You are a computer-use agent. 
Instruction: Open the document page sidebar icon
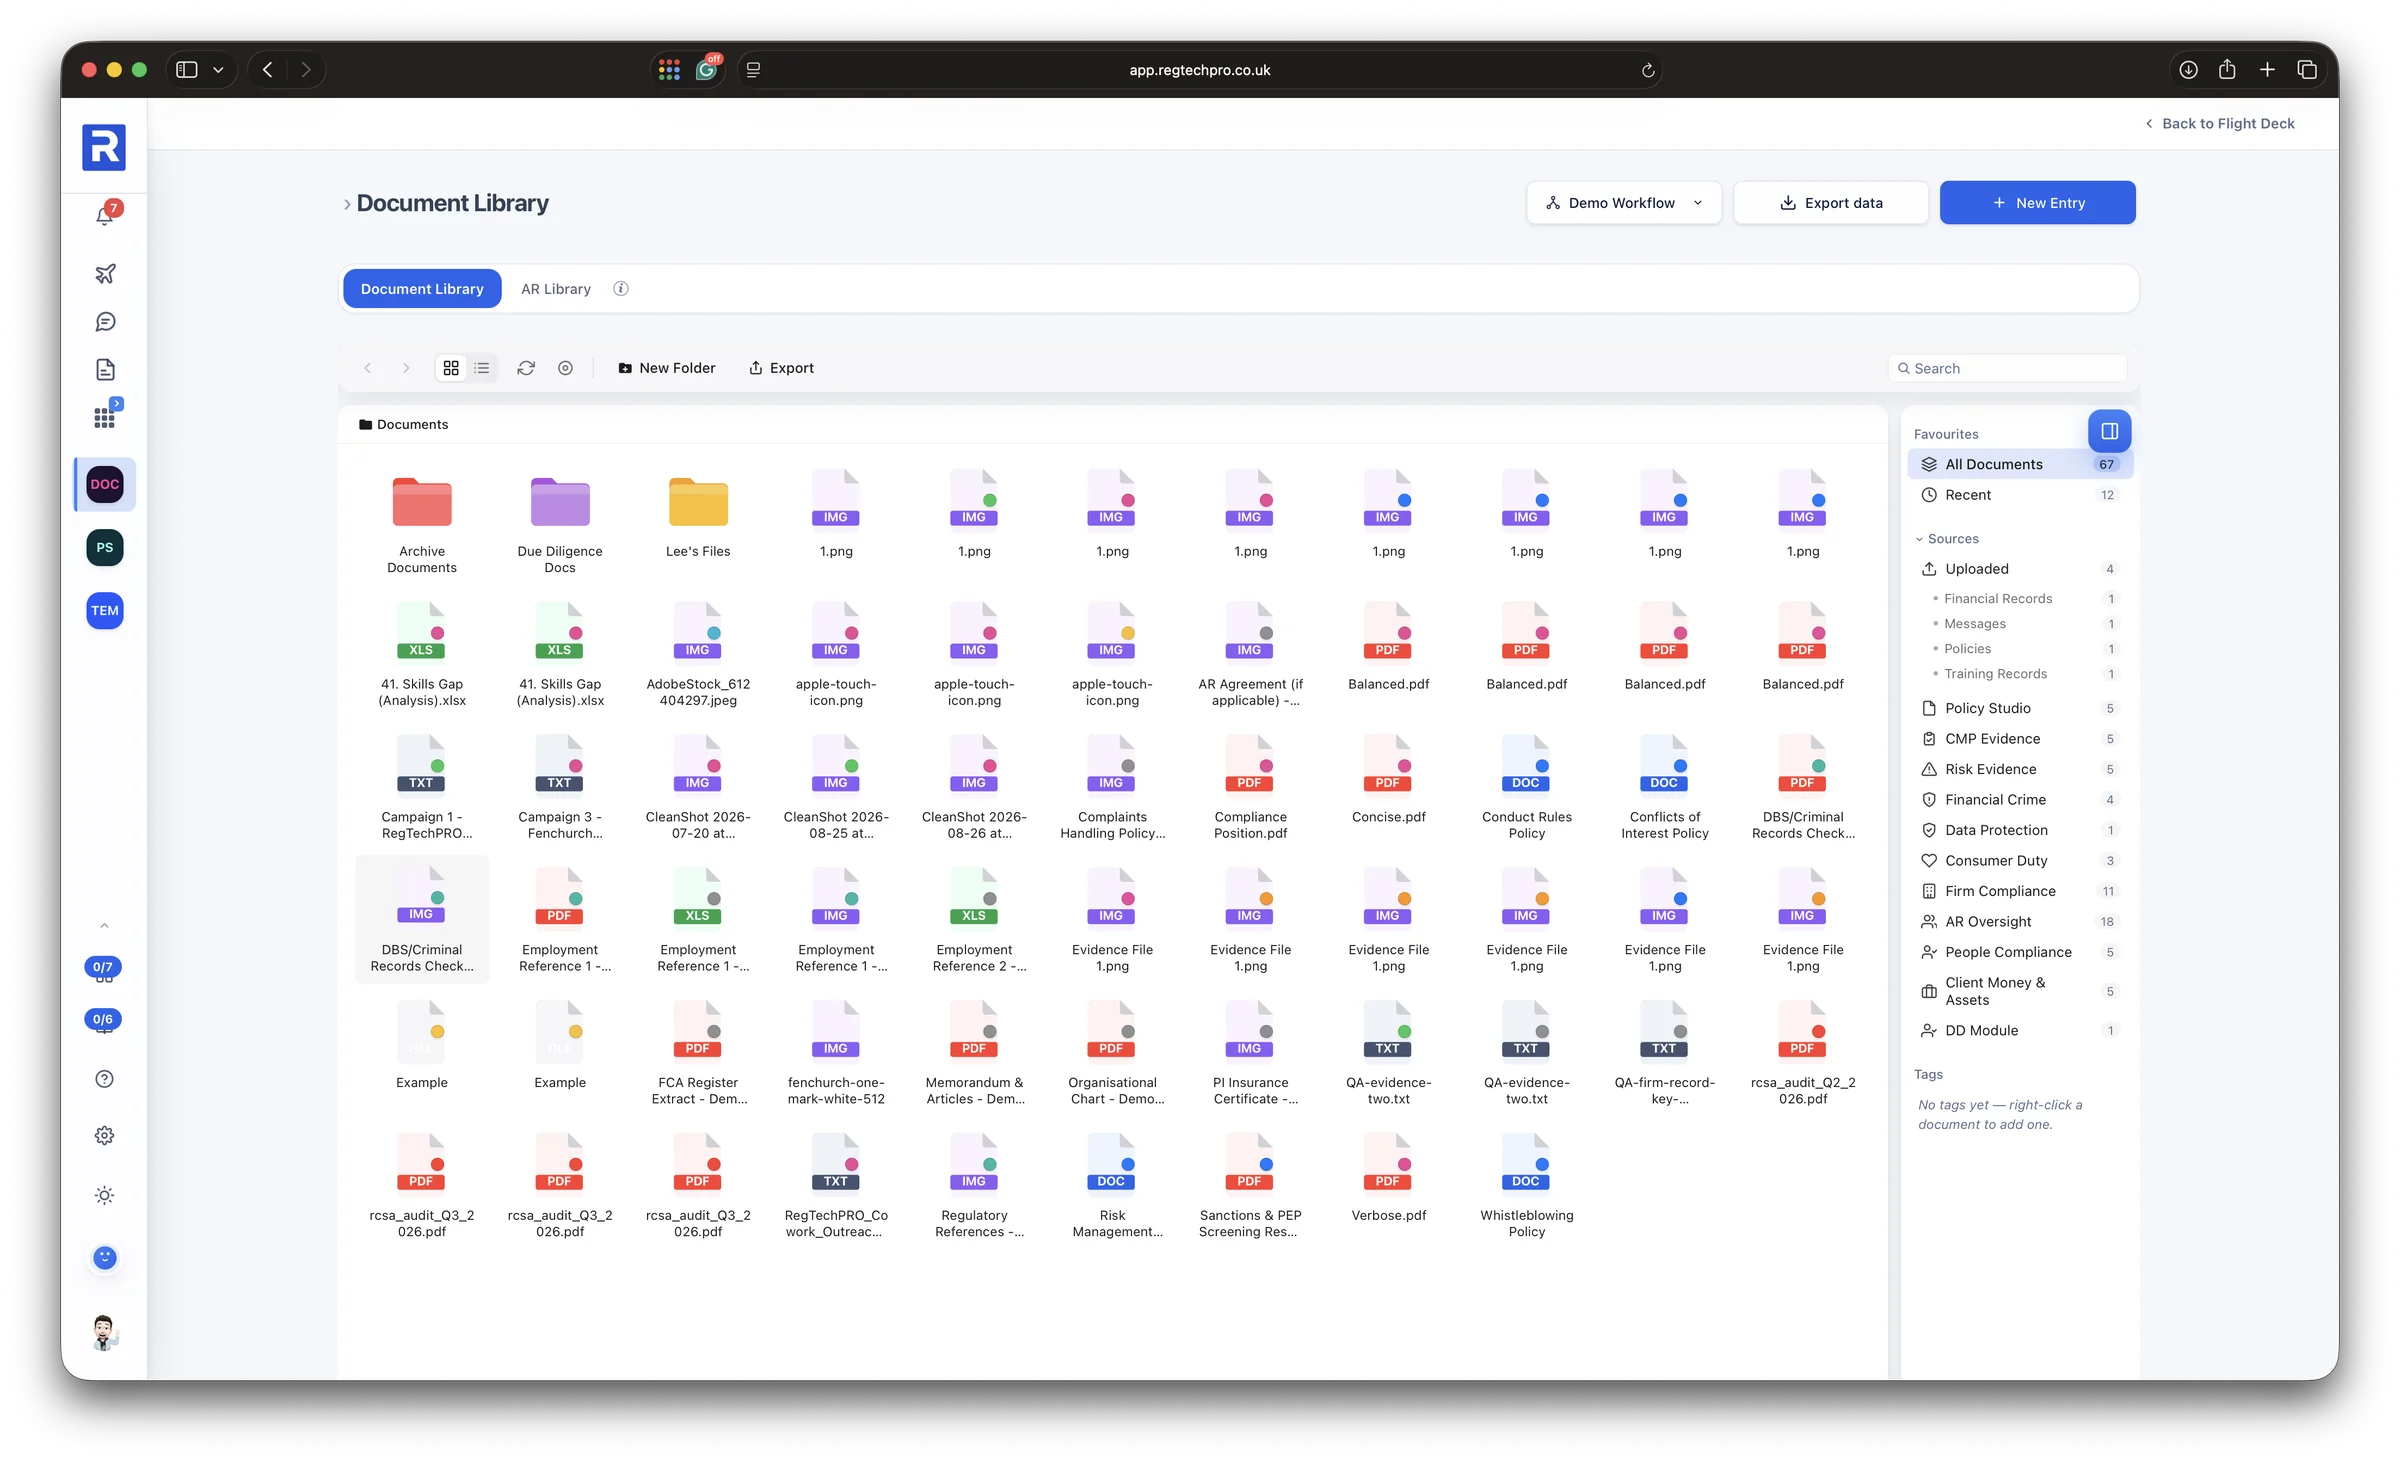pos(105,369)
